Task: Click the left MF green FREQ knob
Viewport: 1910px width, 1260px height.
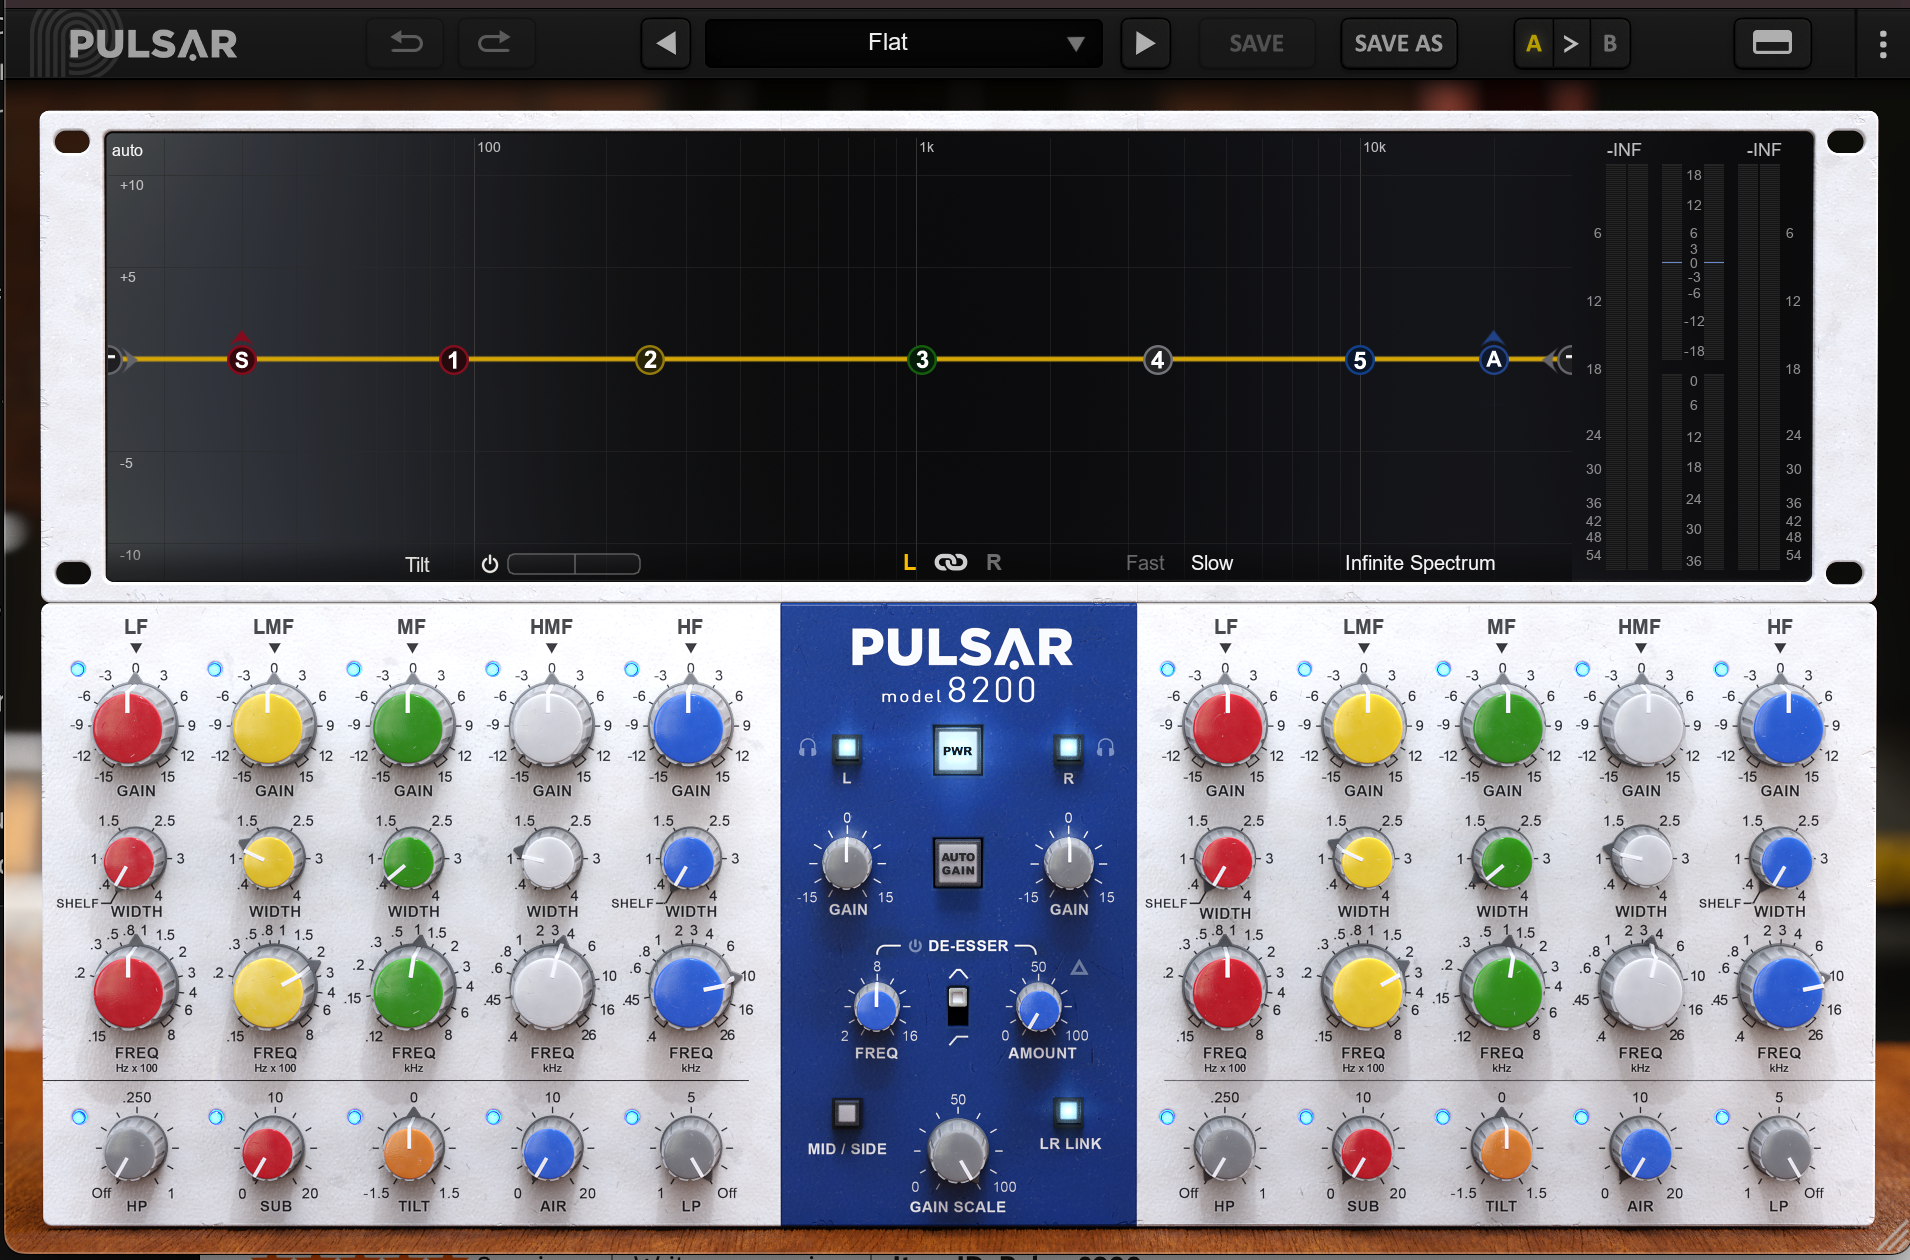Action: [x=409, y=991]
